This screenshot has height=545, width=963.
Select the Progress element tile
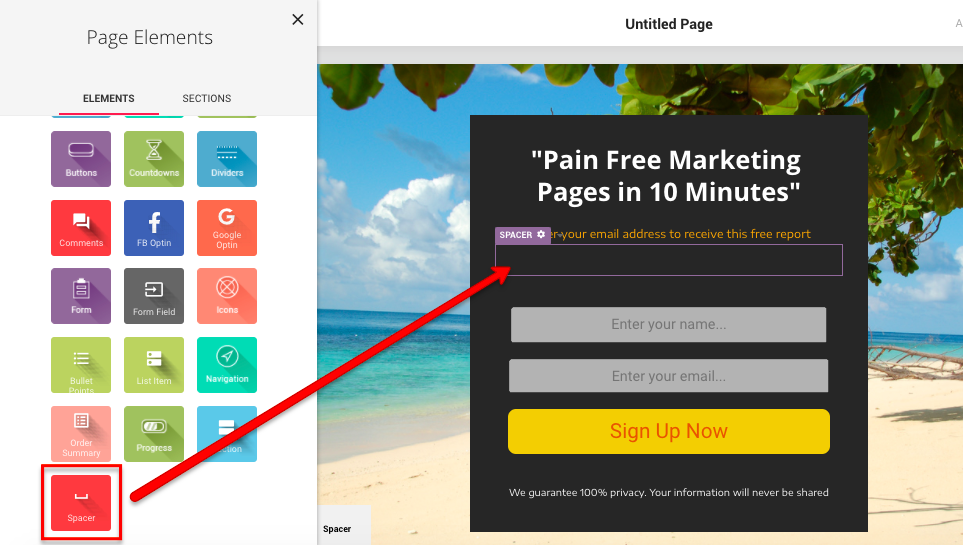(154, 434)
